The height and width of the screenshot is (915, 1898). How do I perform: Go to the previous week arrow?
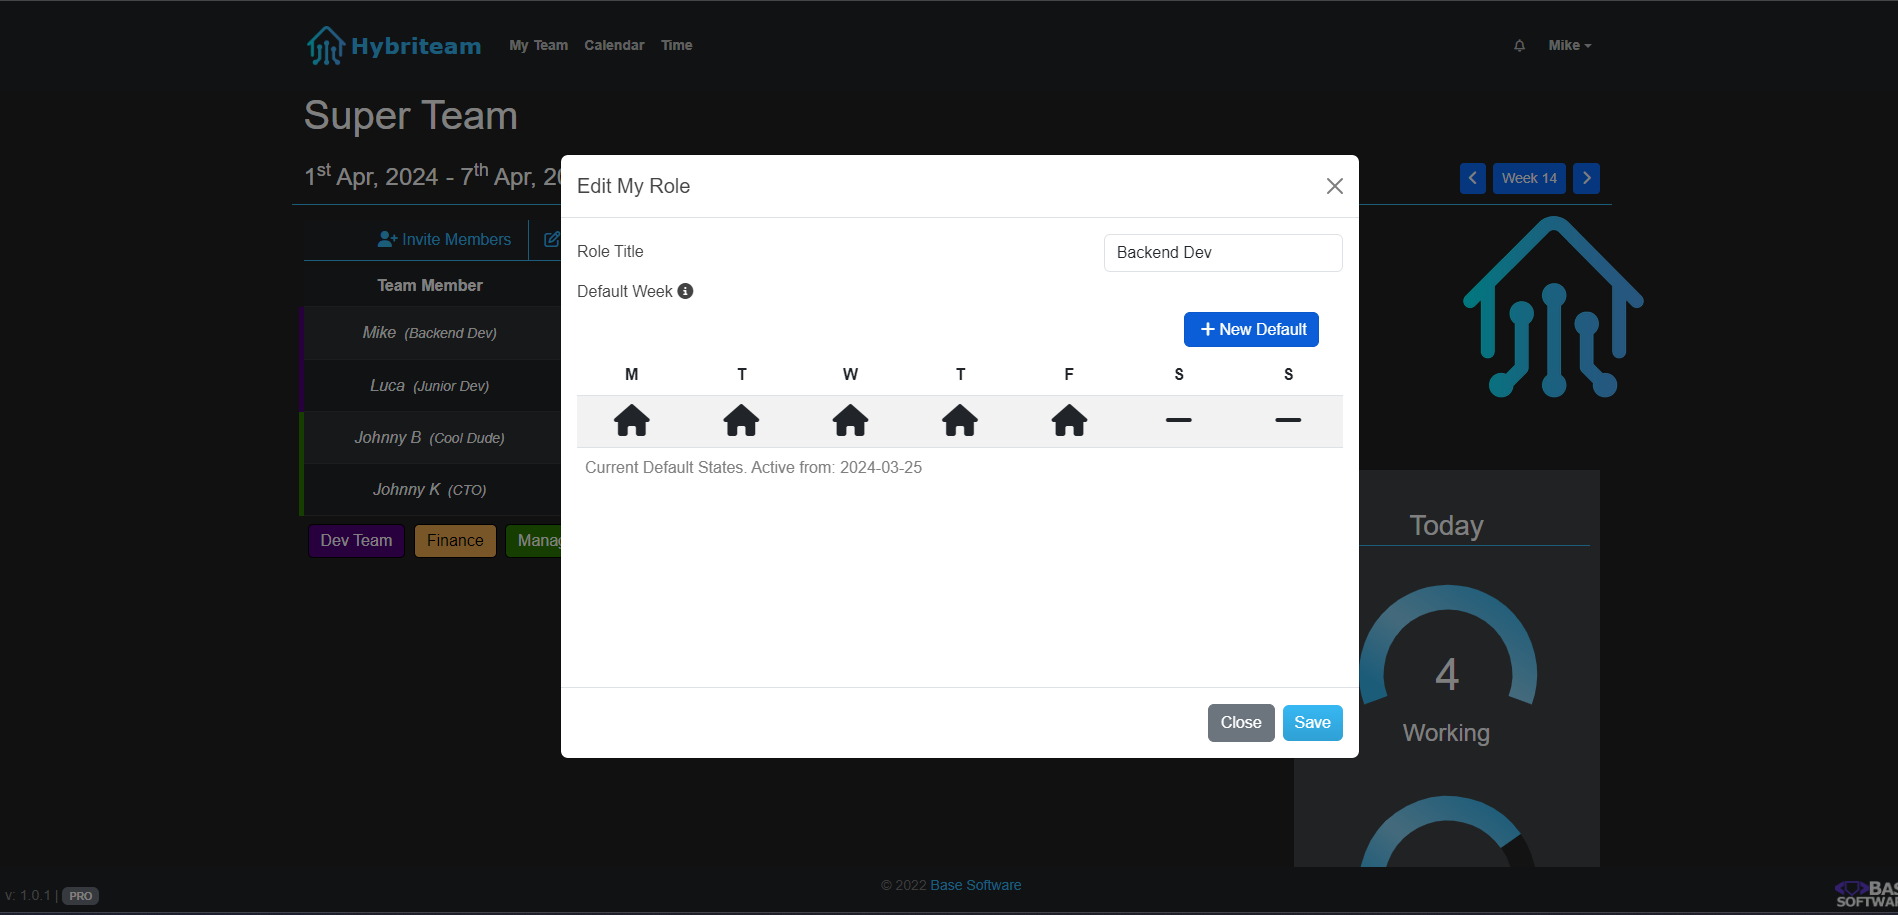1472,178
